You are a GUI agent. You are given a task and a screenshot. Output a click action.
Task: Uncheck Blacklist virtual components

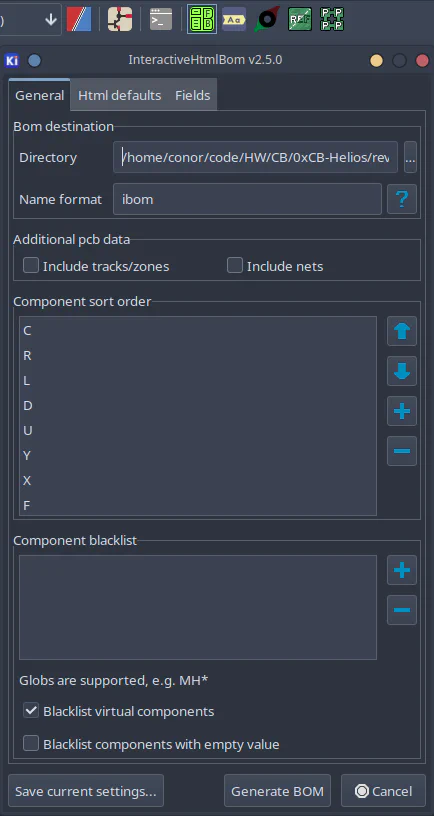[x=31, y=711]
